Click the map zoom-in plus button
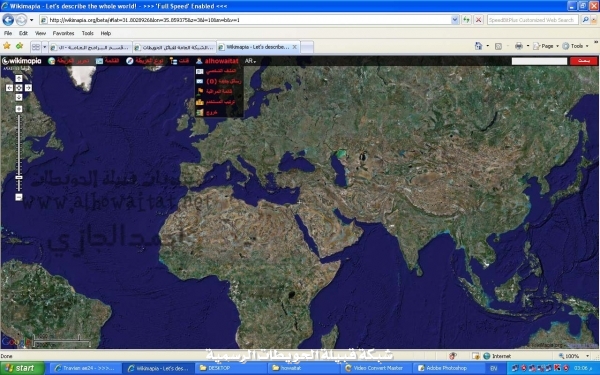This screenshot has height=375, width=600. [19, 109]
